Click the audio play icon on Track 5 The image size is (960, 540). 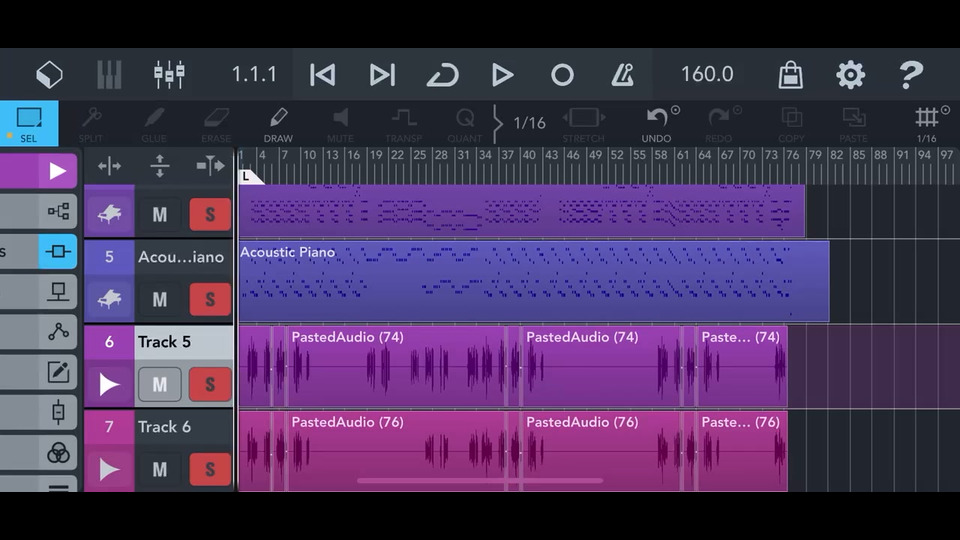pos(109,384)
